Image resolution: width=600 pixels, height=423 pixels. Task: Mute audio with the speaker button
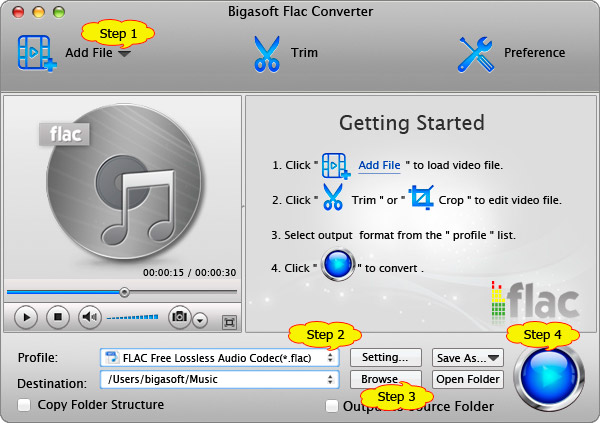point(90,317)
